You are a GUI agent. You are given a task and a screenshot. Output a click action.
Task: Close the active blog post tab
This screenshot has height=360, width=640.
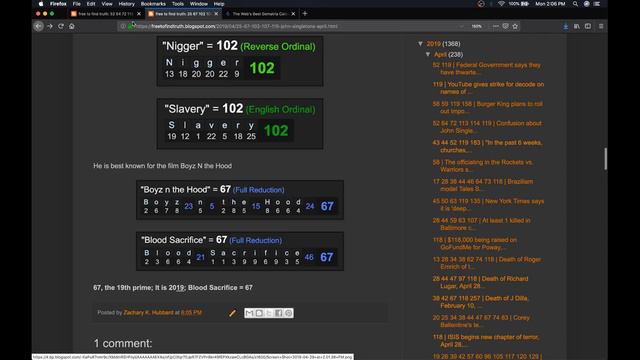click(216, 14)
